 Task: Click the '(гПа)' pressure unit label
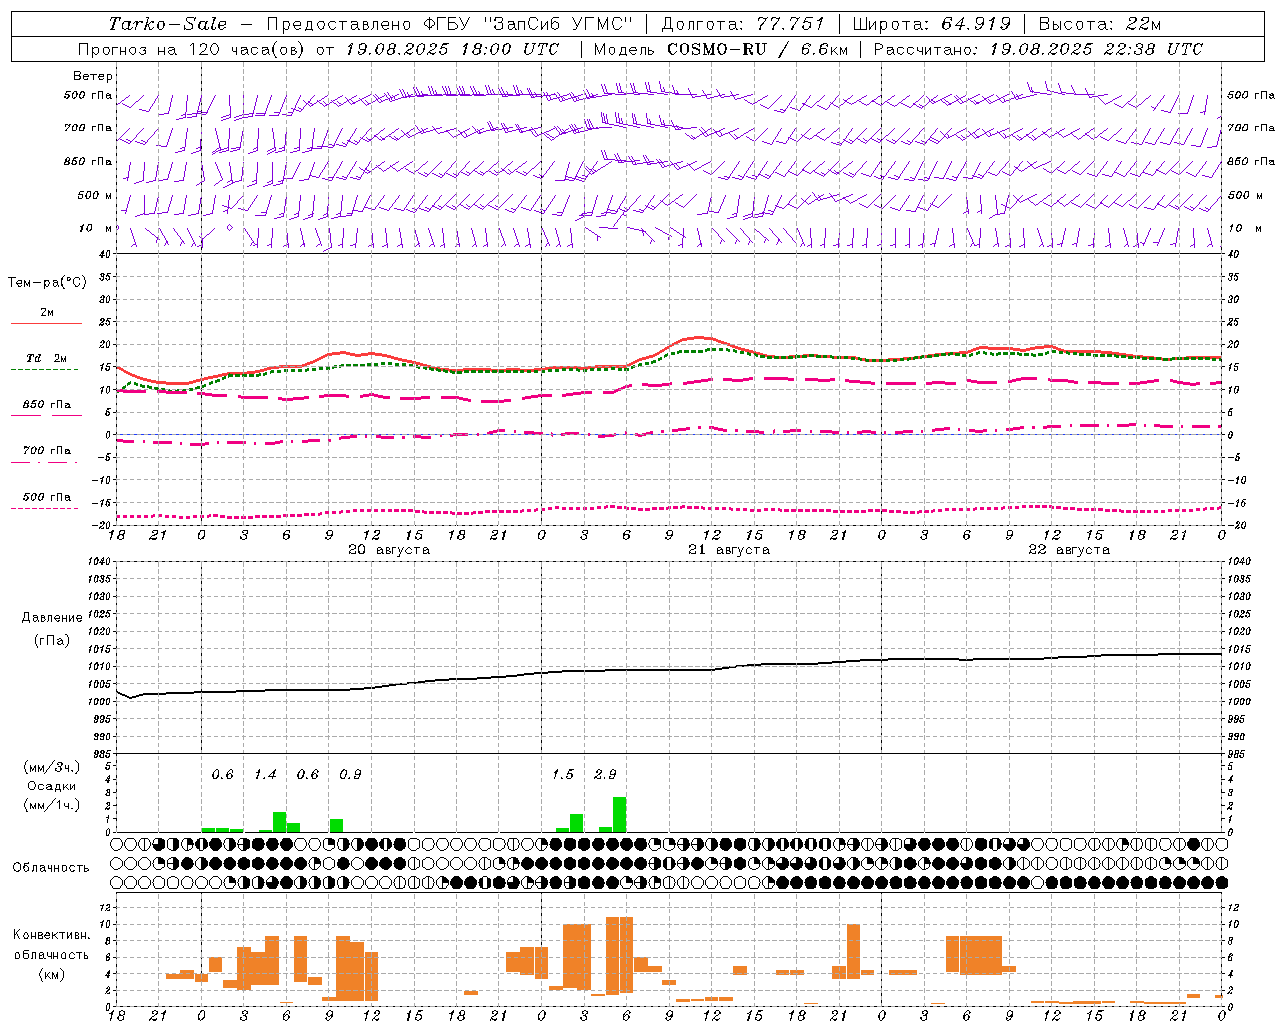tap(52, 641)
